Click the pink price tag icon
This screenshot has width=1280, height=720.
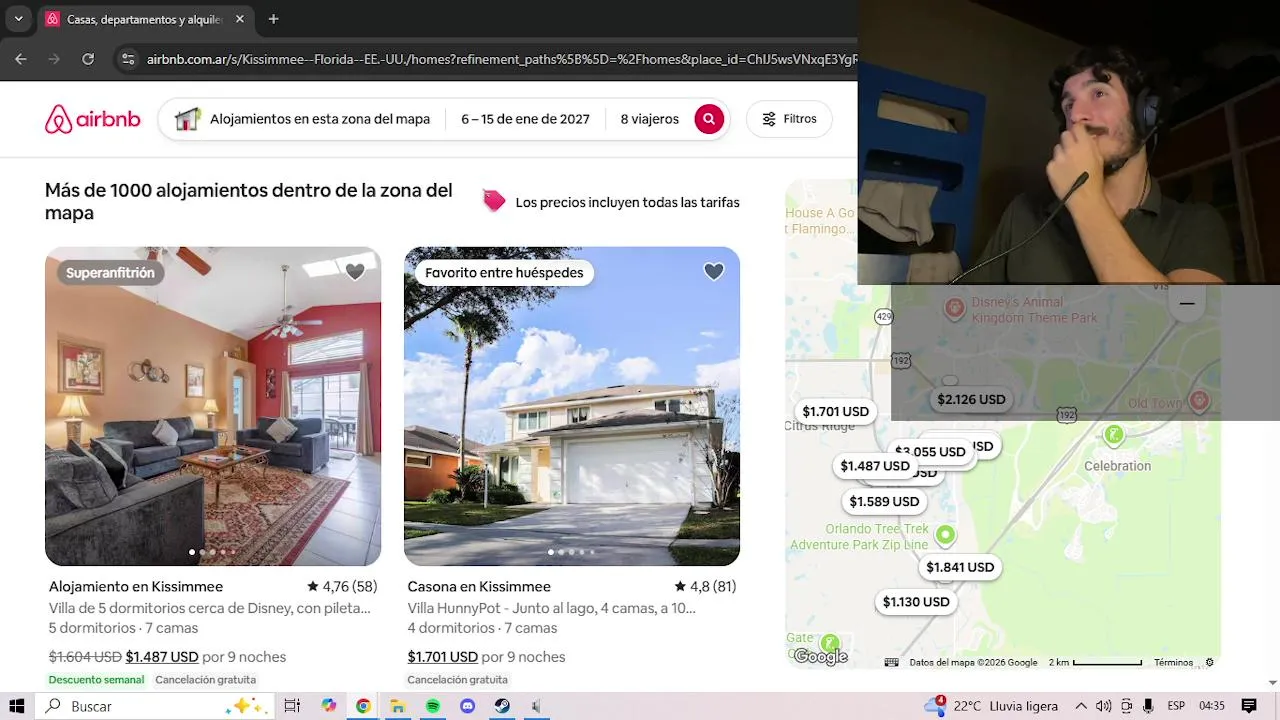(x=494, y=201)
